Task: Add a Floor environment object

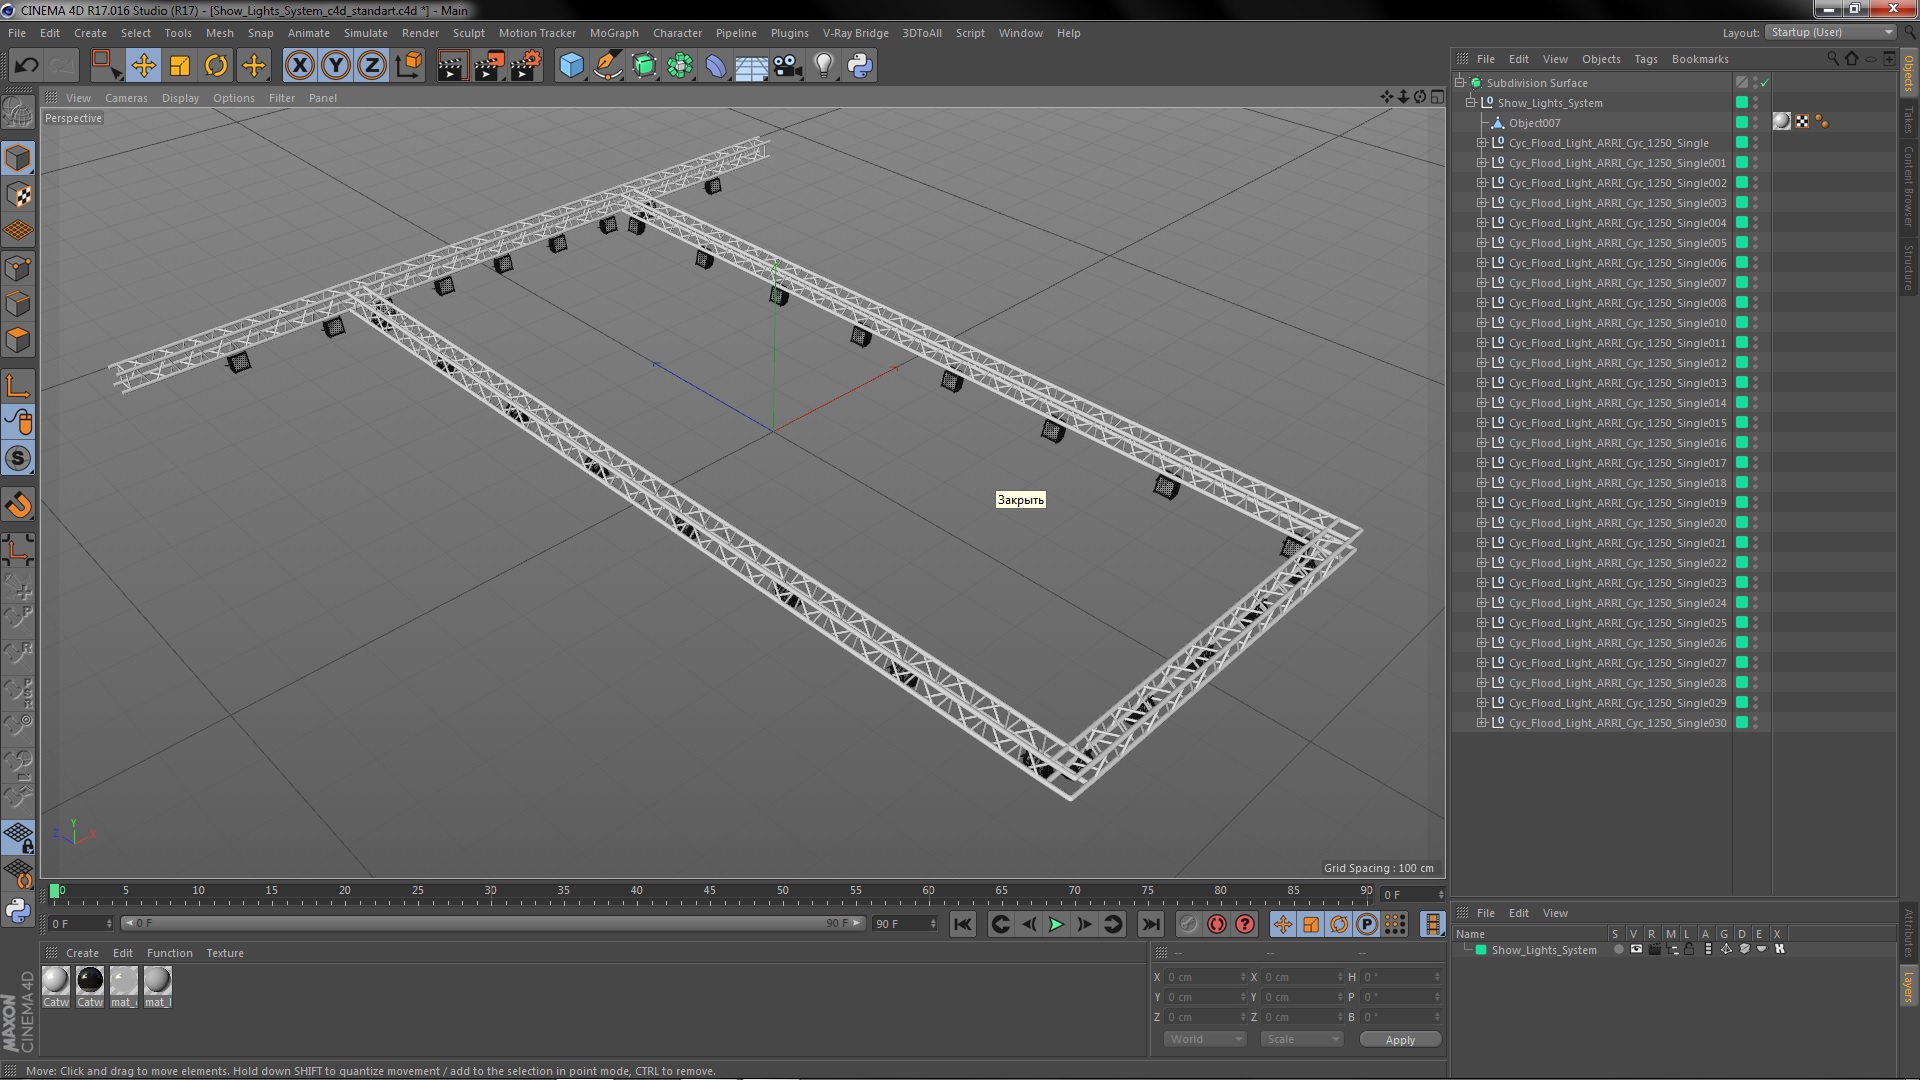Action: [752, 66]
